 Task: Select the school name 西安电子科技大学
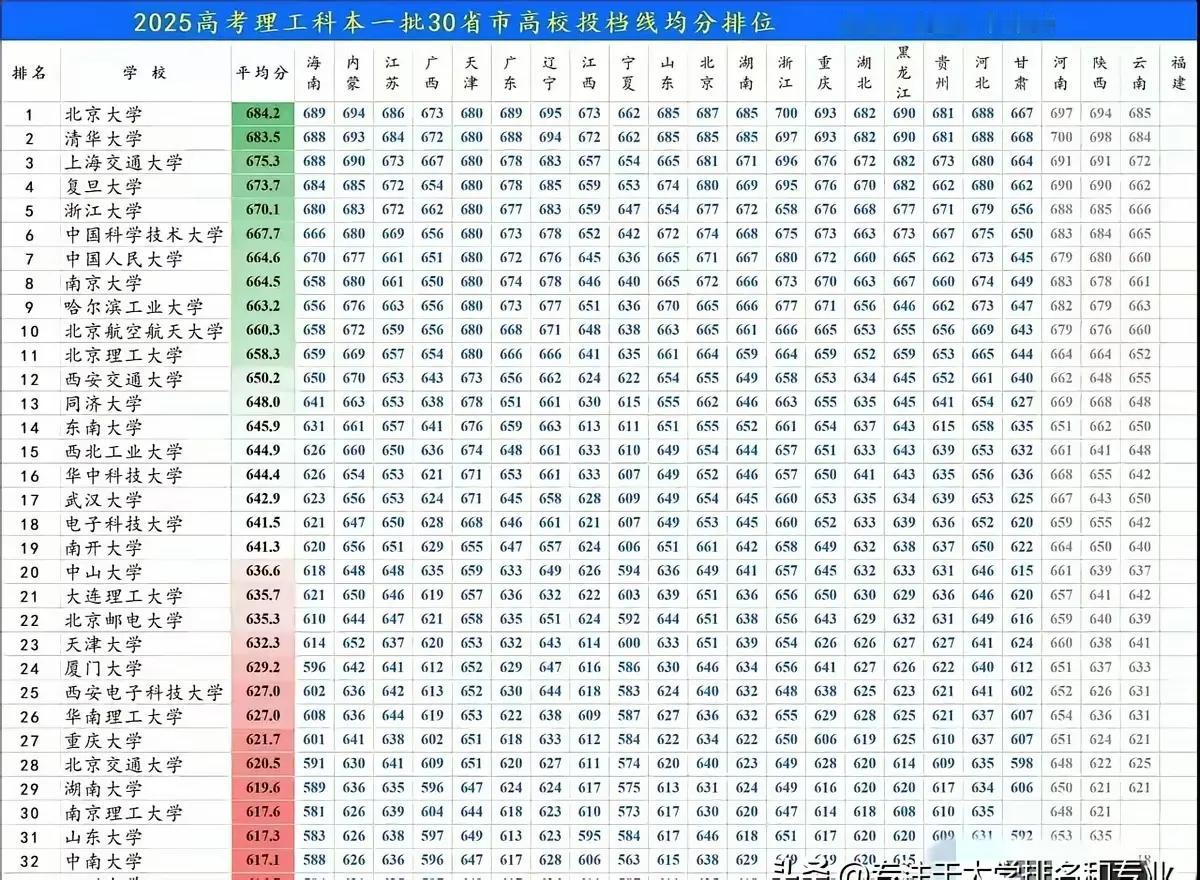144,692
